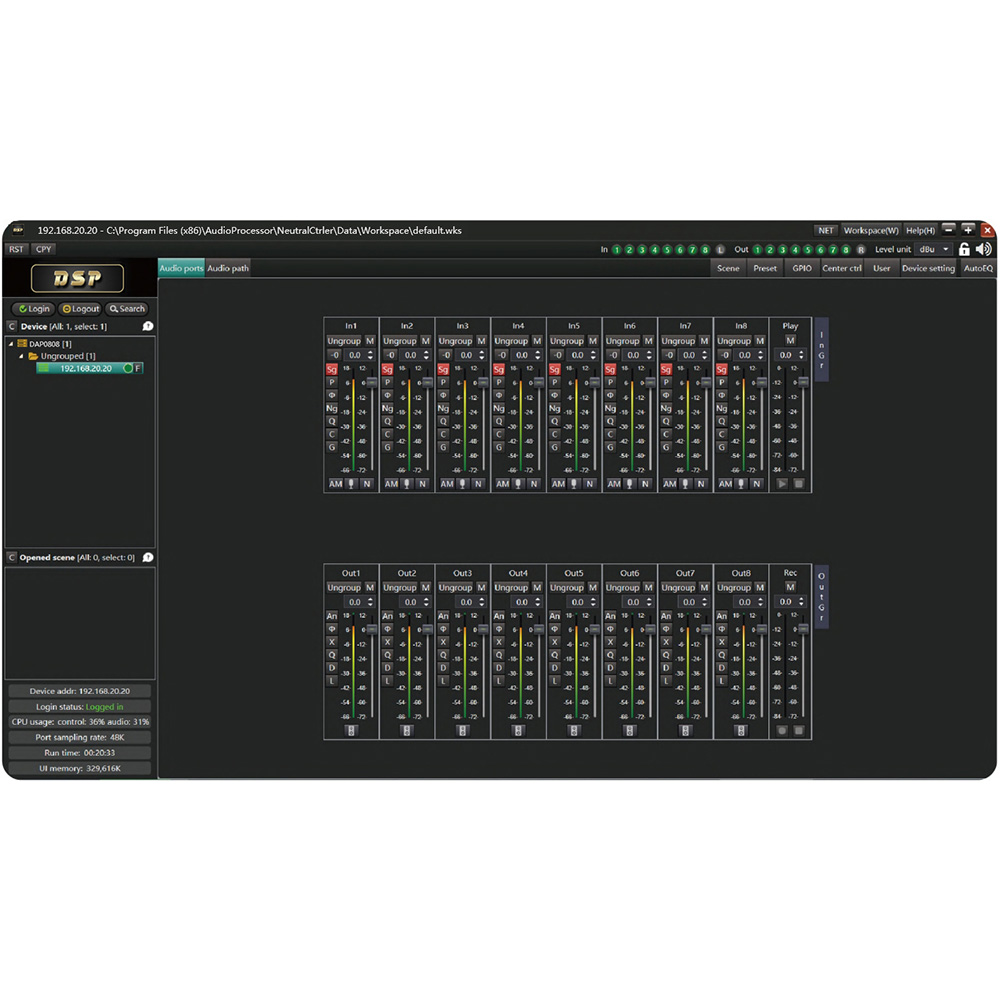This screenshot has width=1000, height=1000.
Task: Click the phase Φ button on Out4
Action: tap(499, 629)
